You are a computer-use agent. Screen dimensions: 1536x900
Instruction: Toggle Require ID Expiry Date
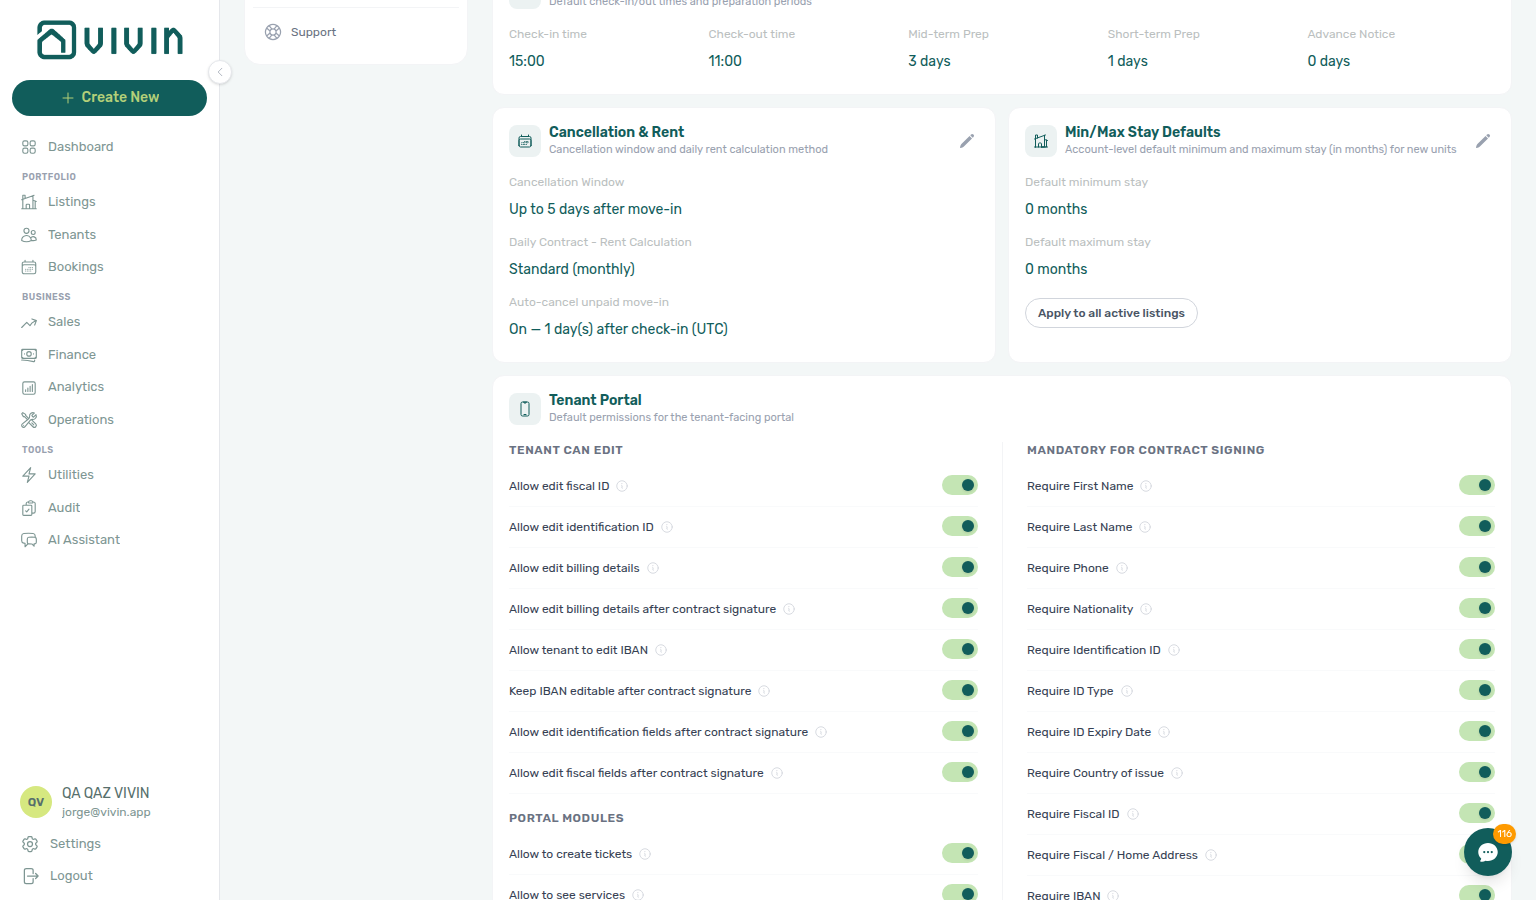tap(1477, 732)
